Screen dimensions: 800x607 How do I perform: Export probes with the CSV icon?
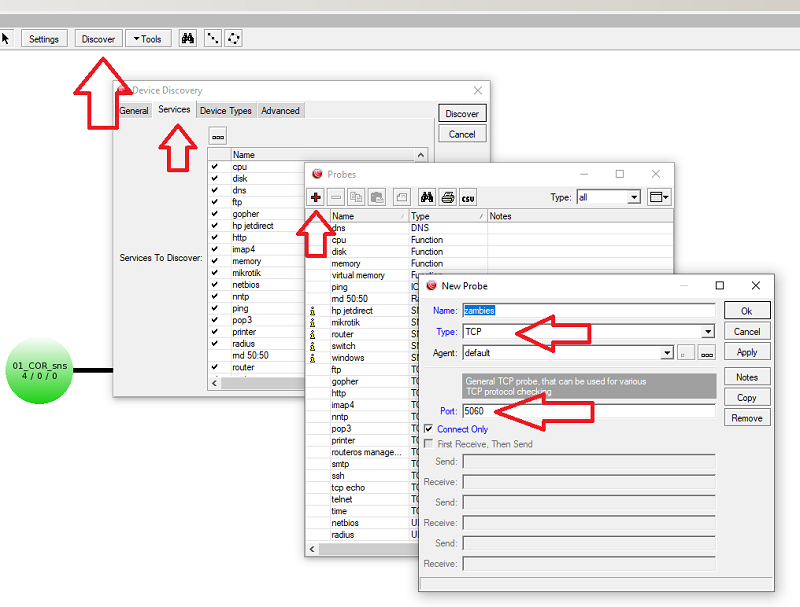click(468, 197)
